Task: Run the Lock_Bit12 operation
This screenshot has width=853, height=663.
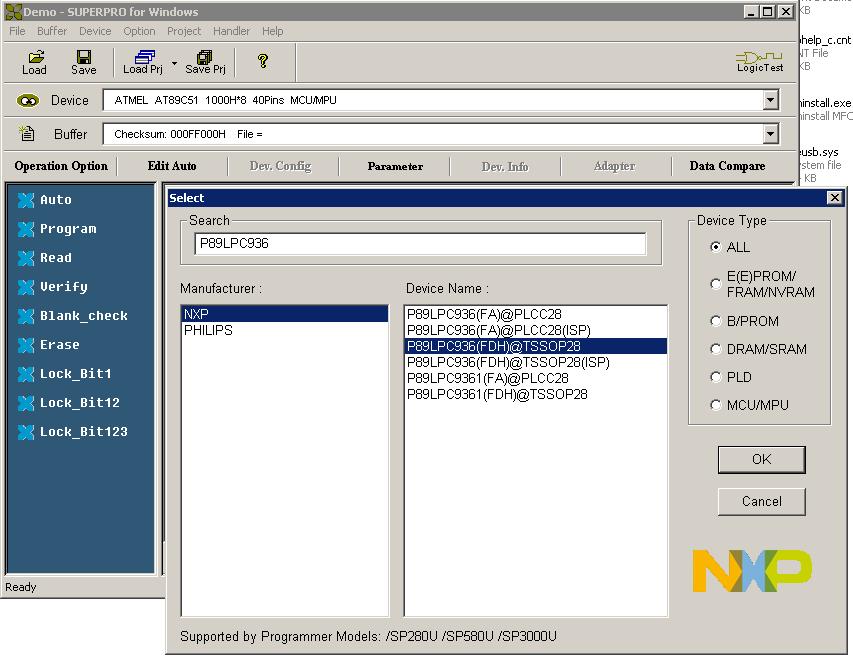Action: [x=69, y=403]
